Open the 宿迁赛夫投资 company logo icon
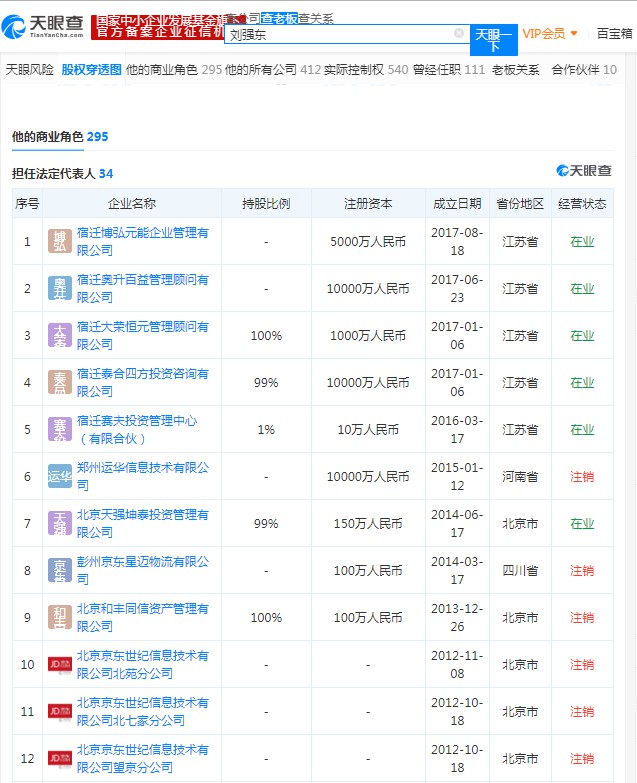Viewport: 637px width, 783px height. (x=59, y=429)
